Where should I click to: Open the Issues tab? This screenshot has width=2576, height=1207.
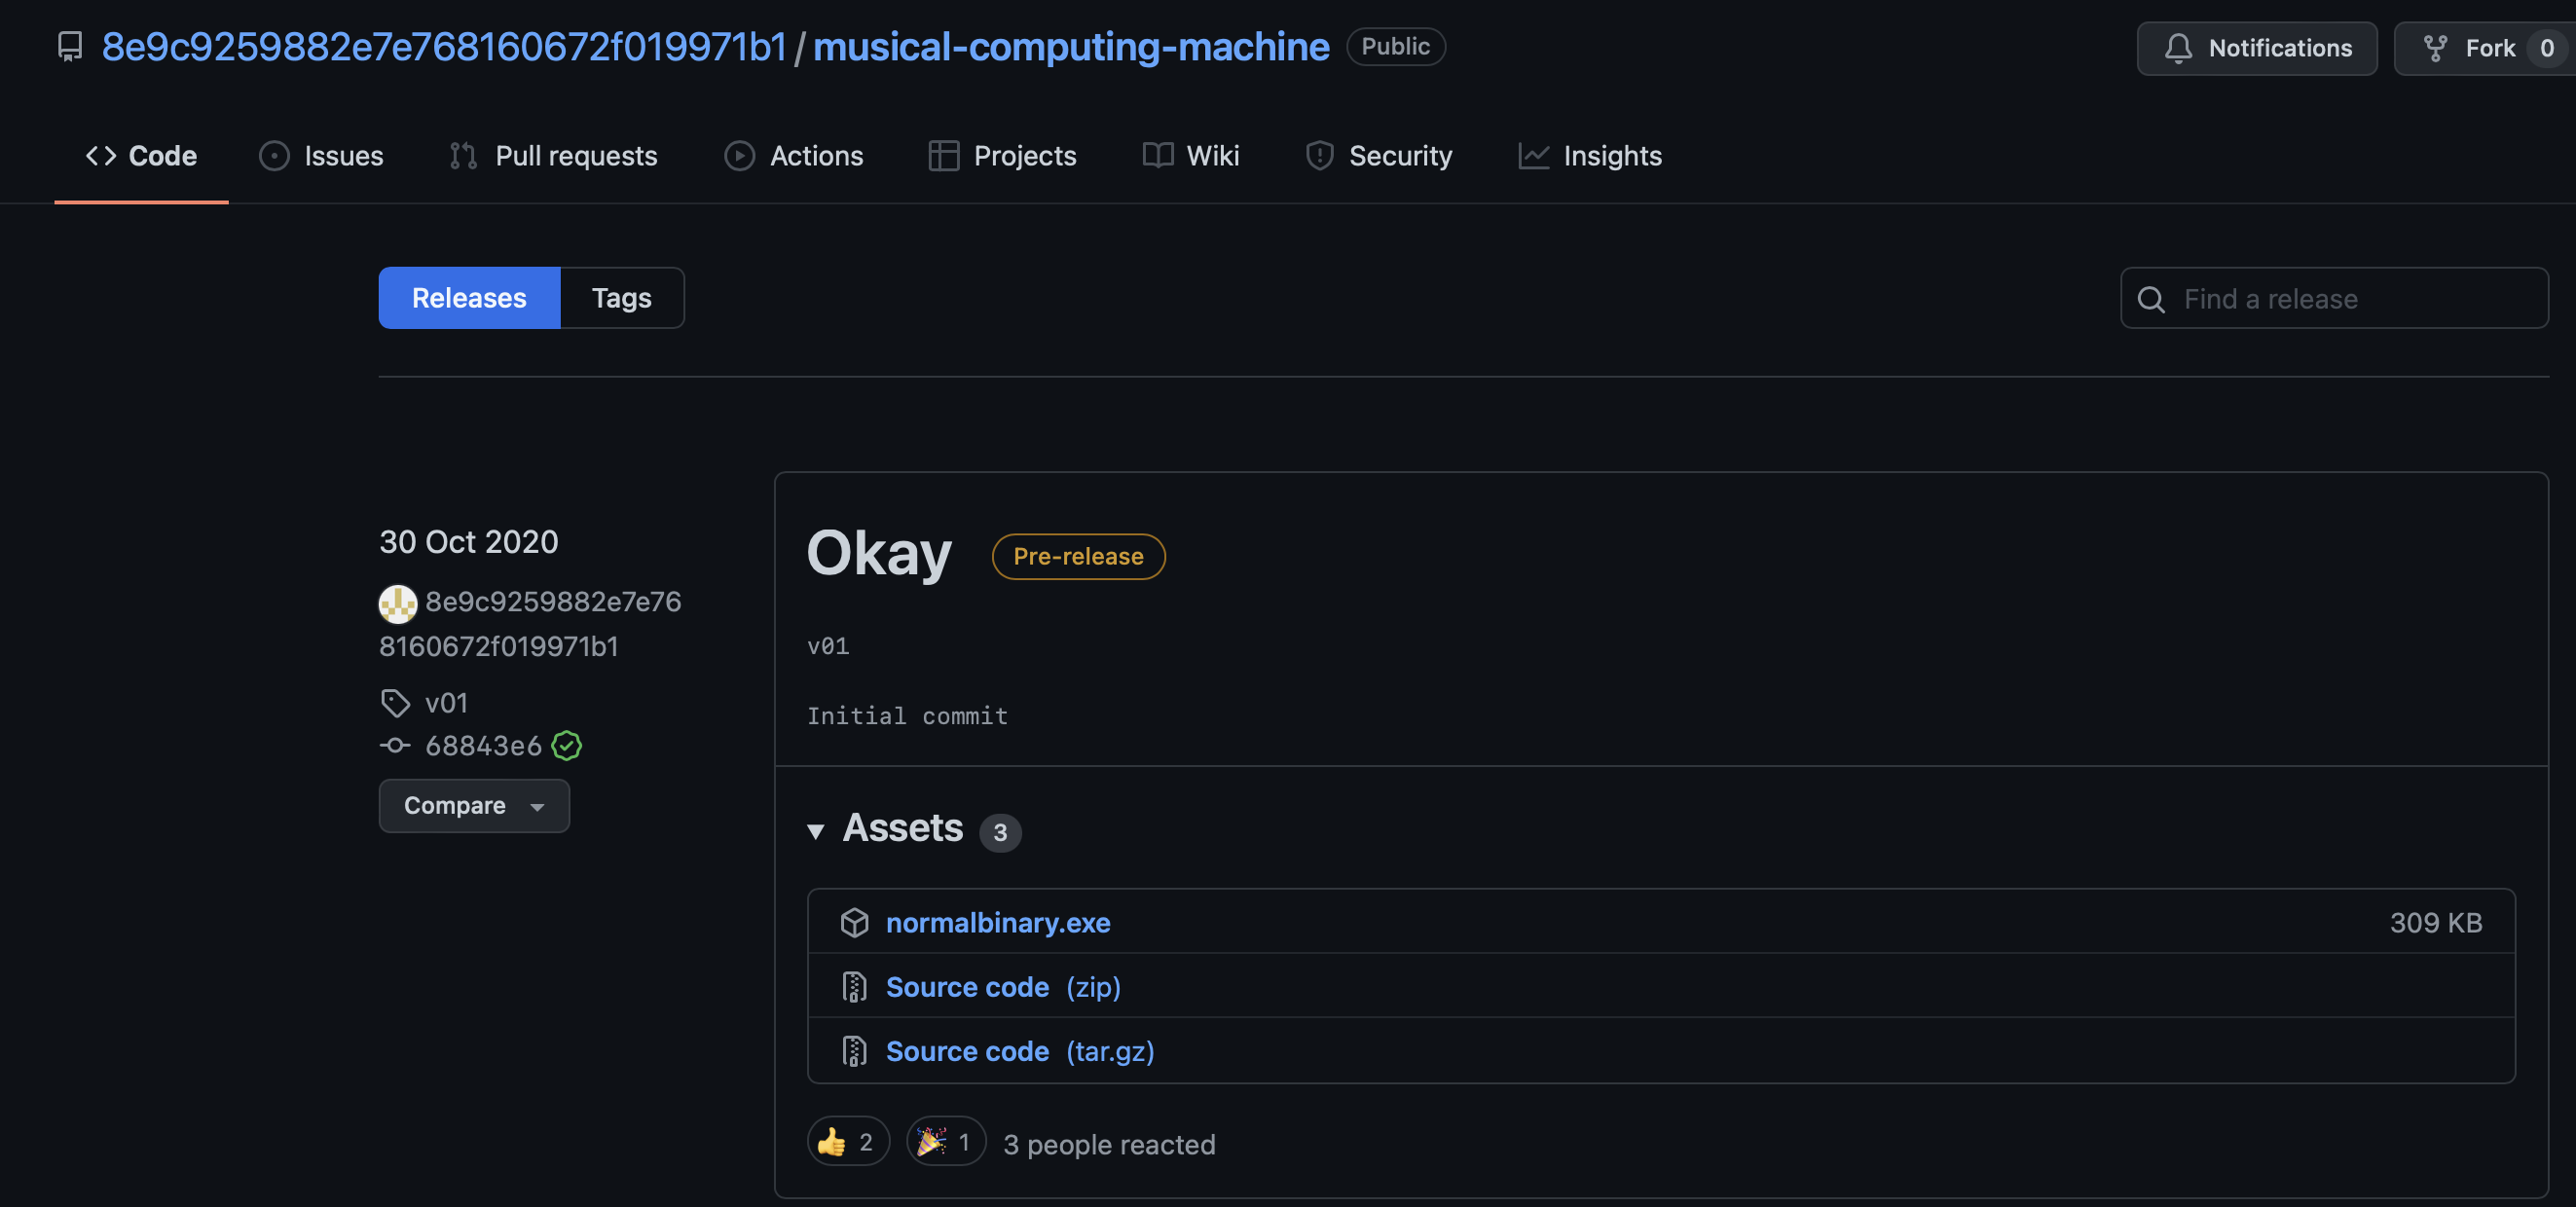(x=321, y=156)
